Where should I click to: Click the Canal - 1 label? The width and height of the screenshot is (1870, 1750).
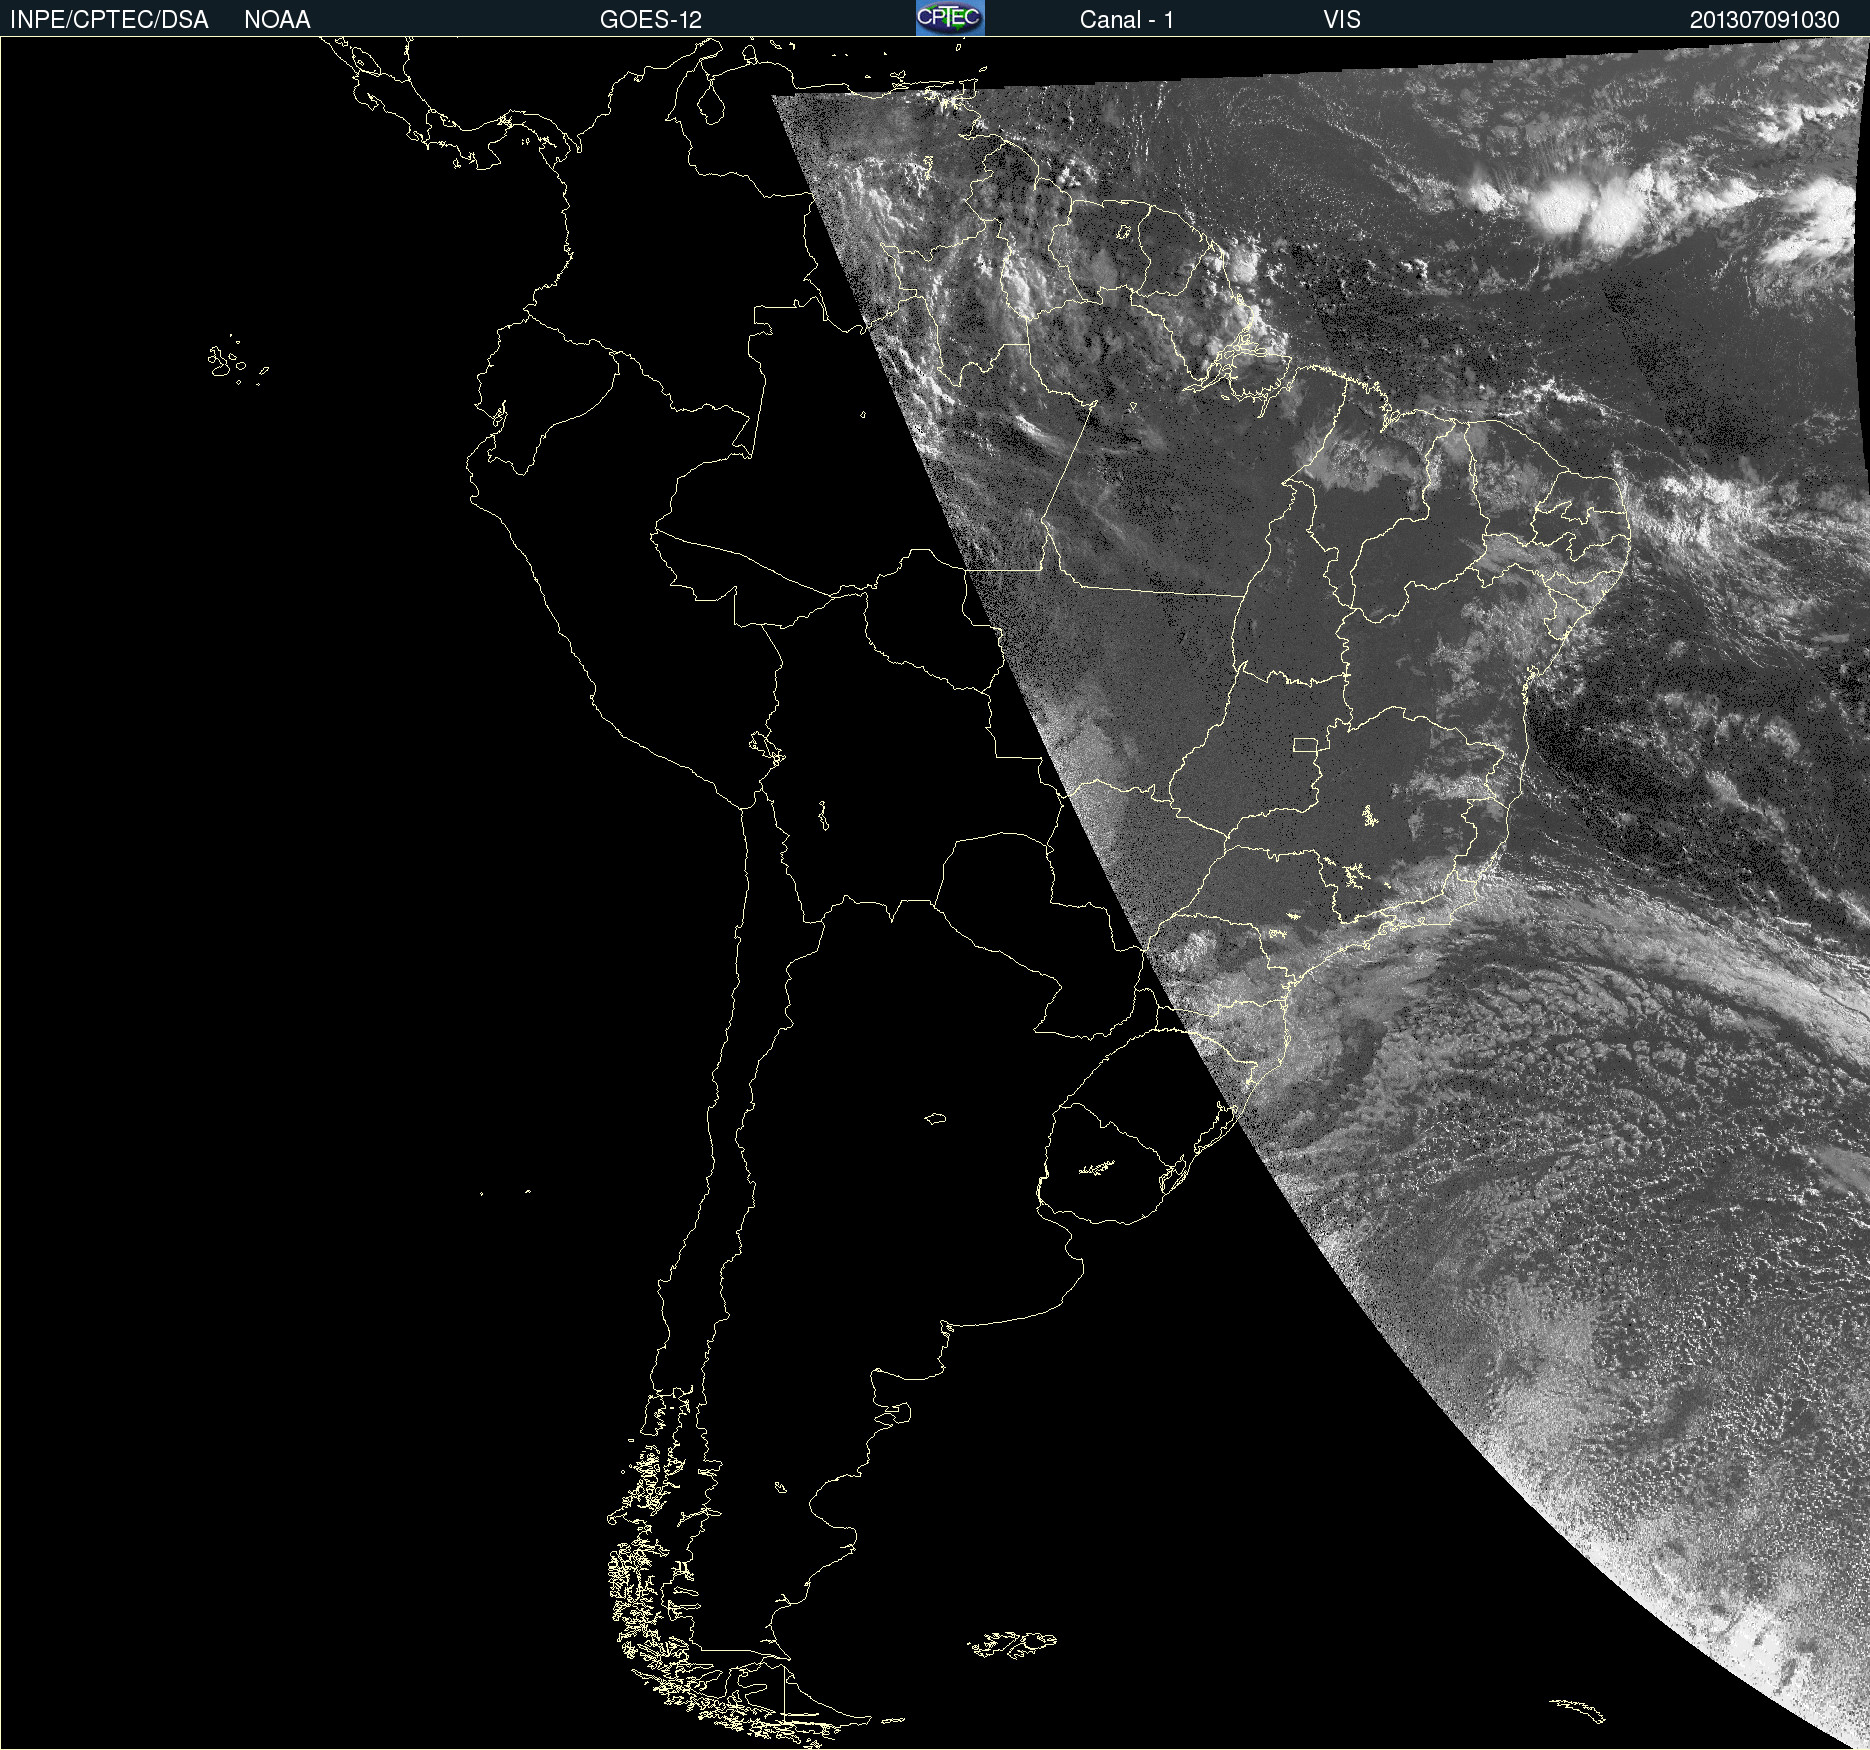(x=1126, y=20)
